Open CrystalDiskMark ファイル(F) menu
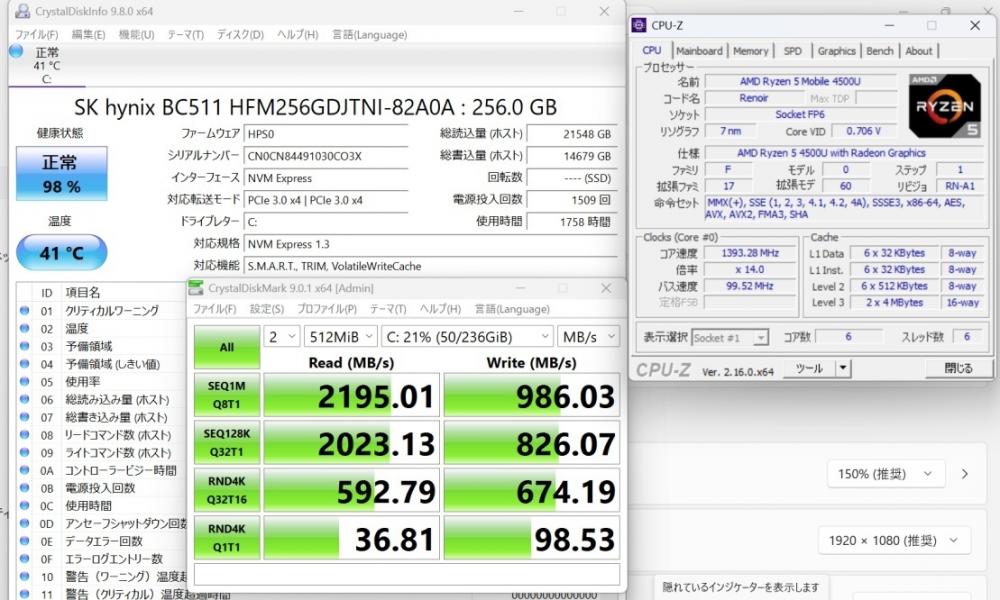Viewport: 1000px width, 600px height. coord(215,309)
